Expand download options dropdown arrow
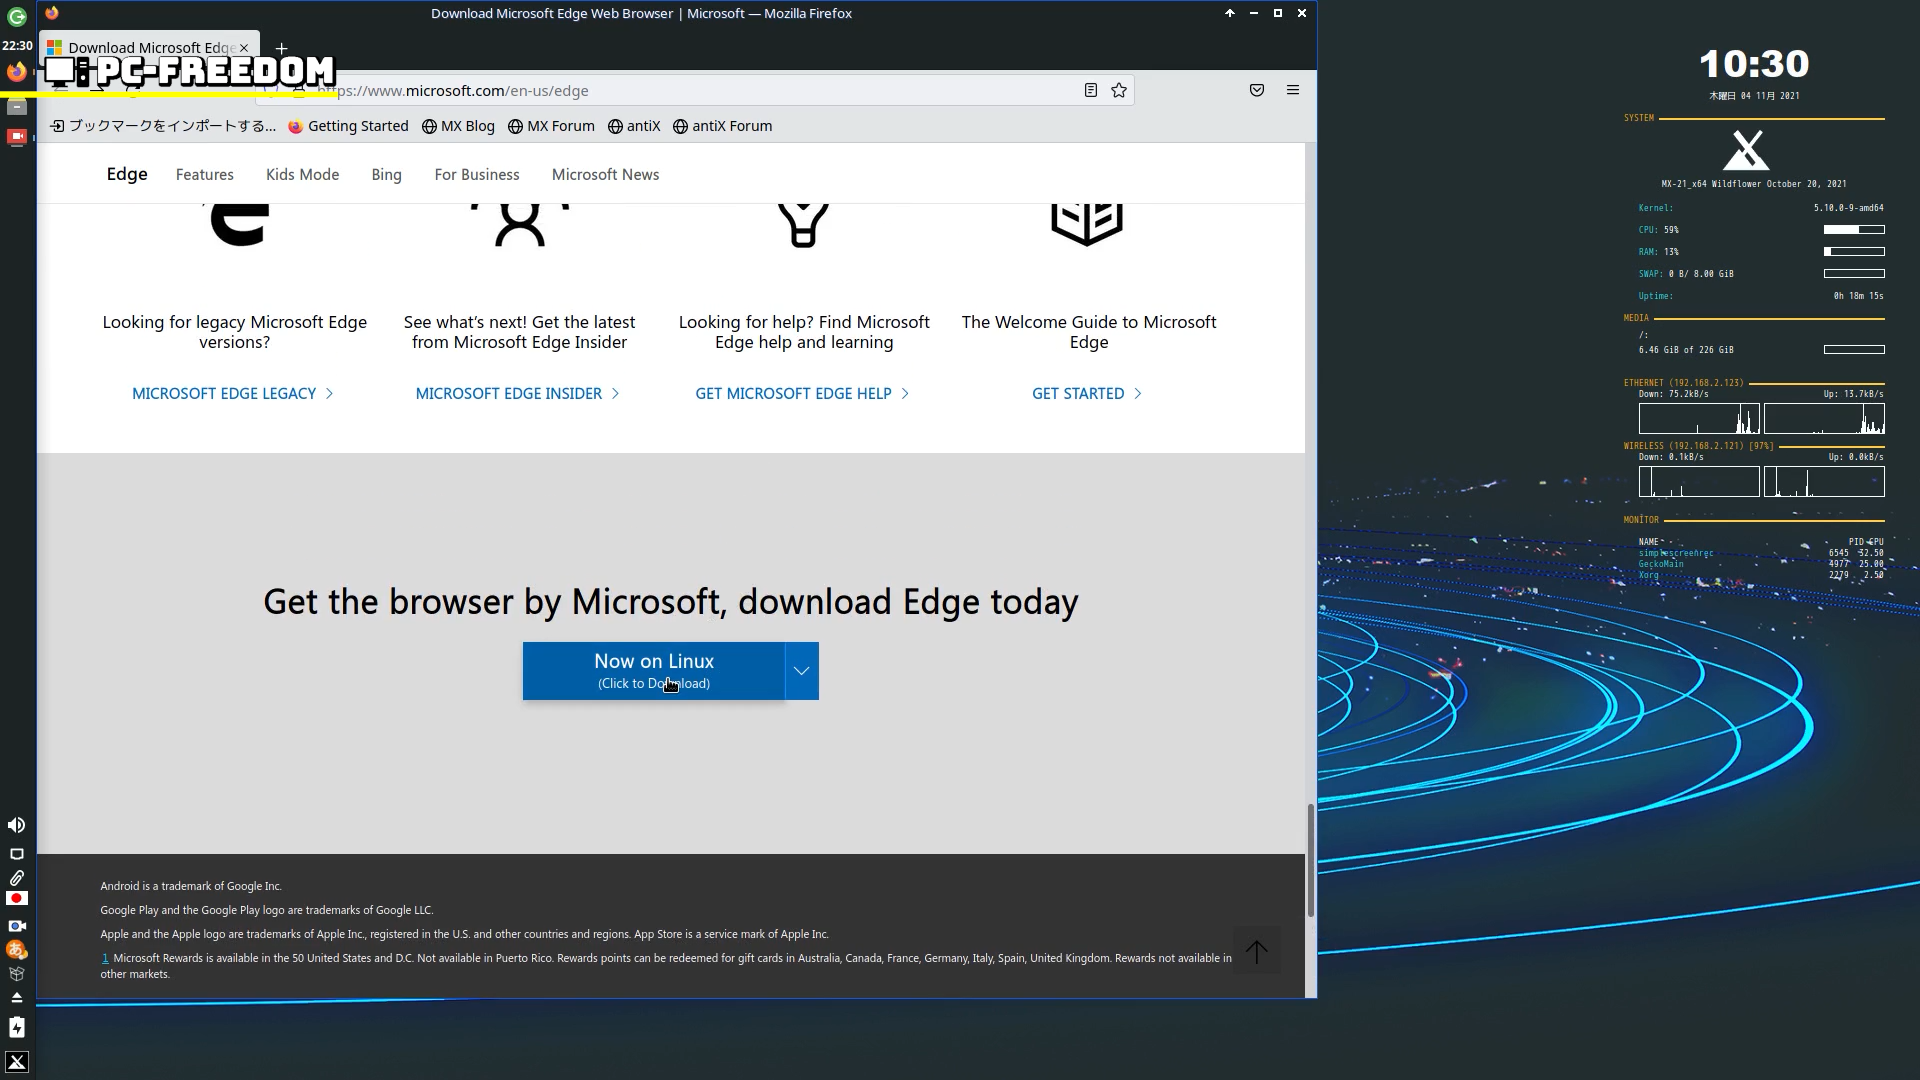The width and height of the screenshot is (1920, 1080). 802,671
